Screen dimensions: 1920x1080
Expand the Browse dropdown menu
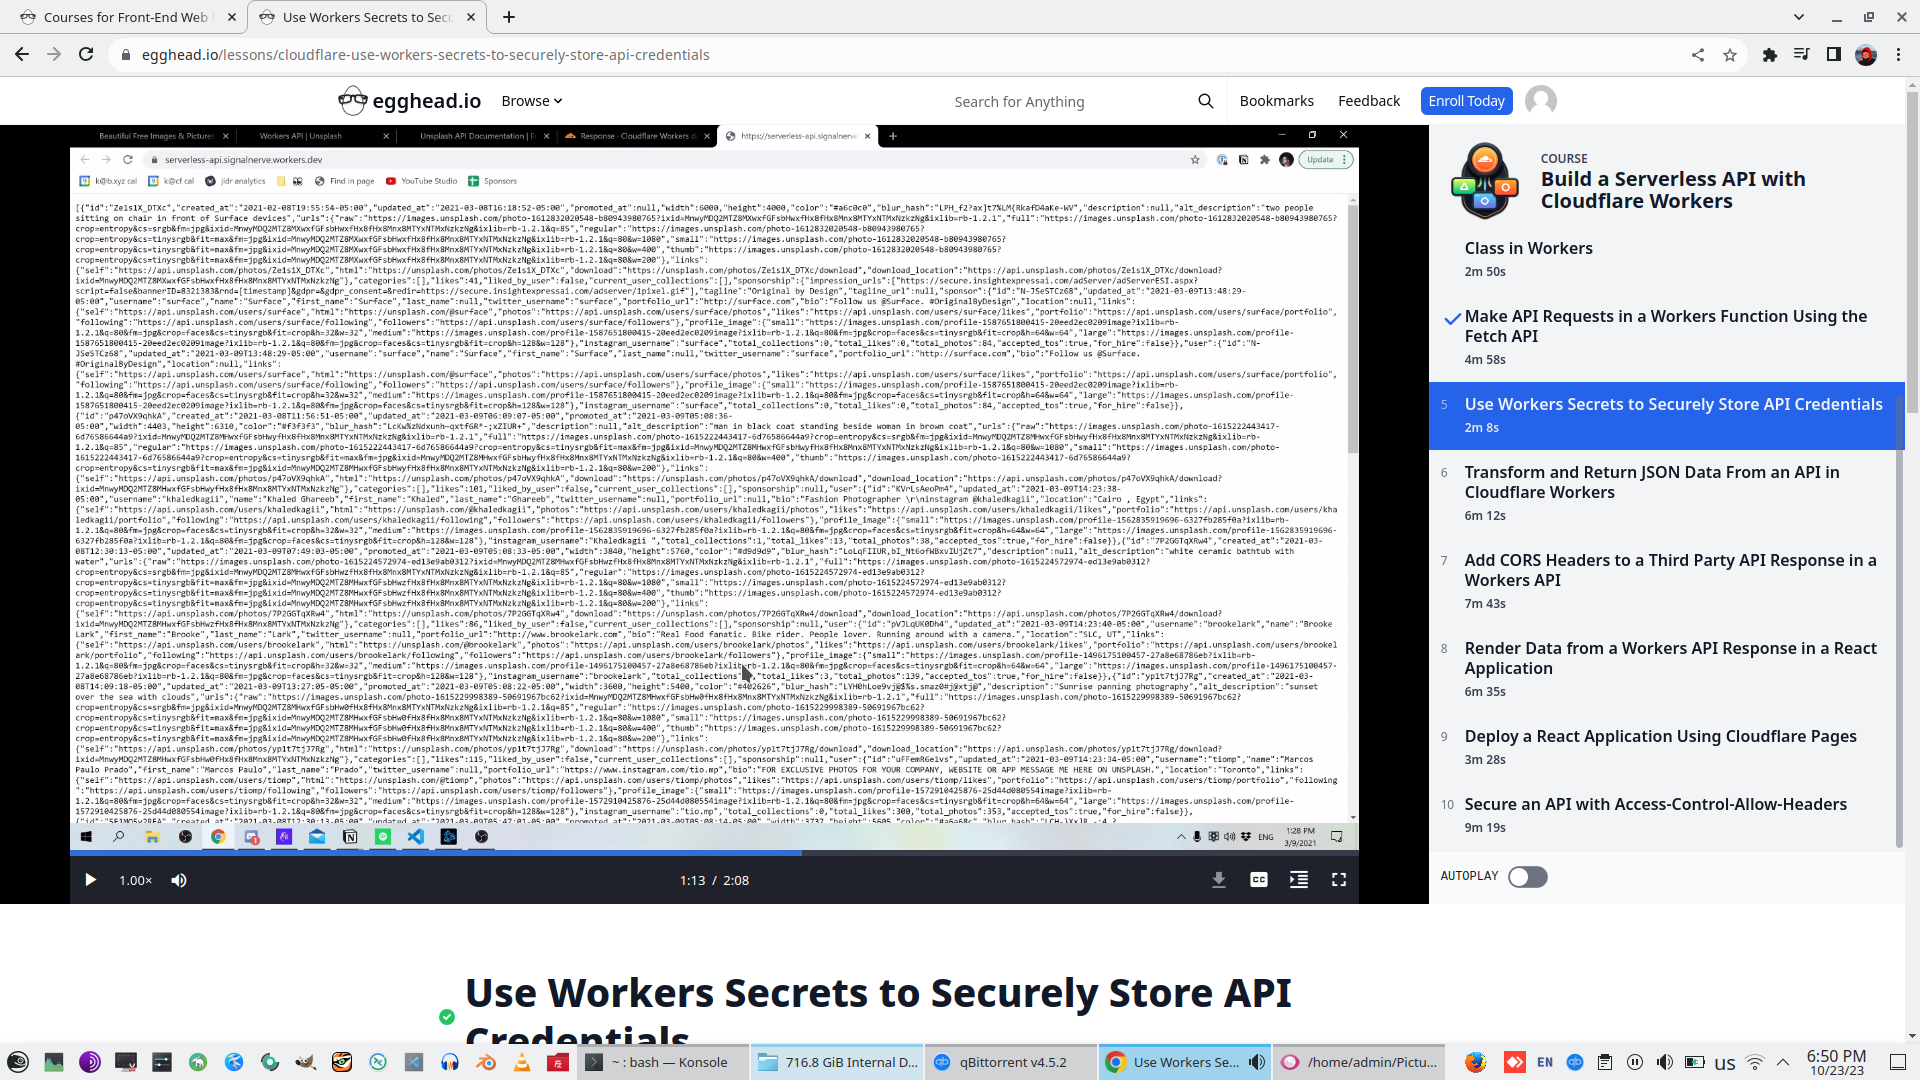[531, 101]
